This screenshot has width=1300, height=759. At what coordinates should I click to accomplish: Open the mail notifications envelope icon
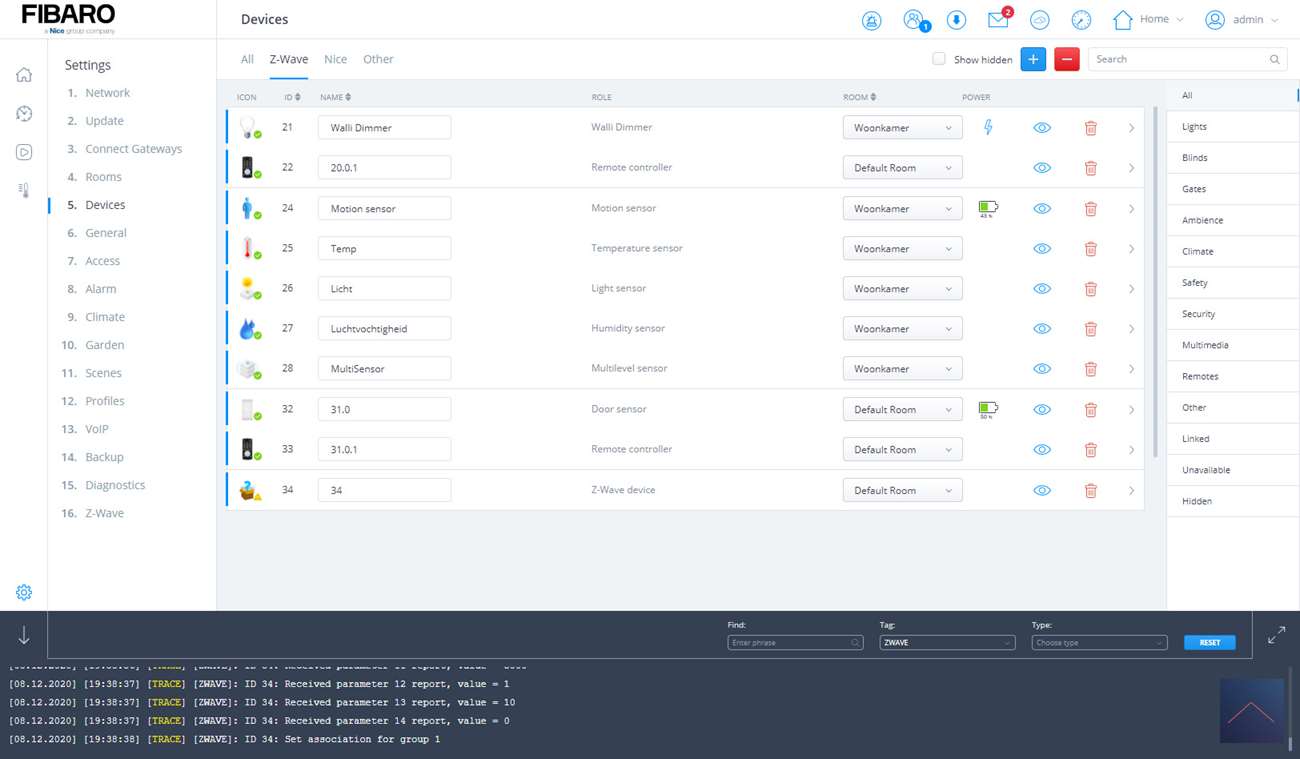[998, 20]
